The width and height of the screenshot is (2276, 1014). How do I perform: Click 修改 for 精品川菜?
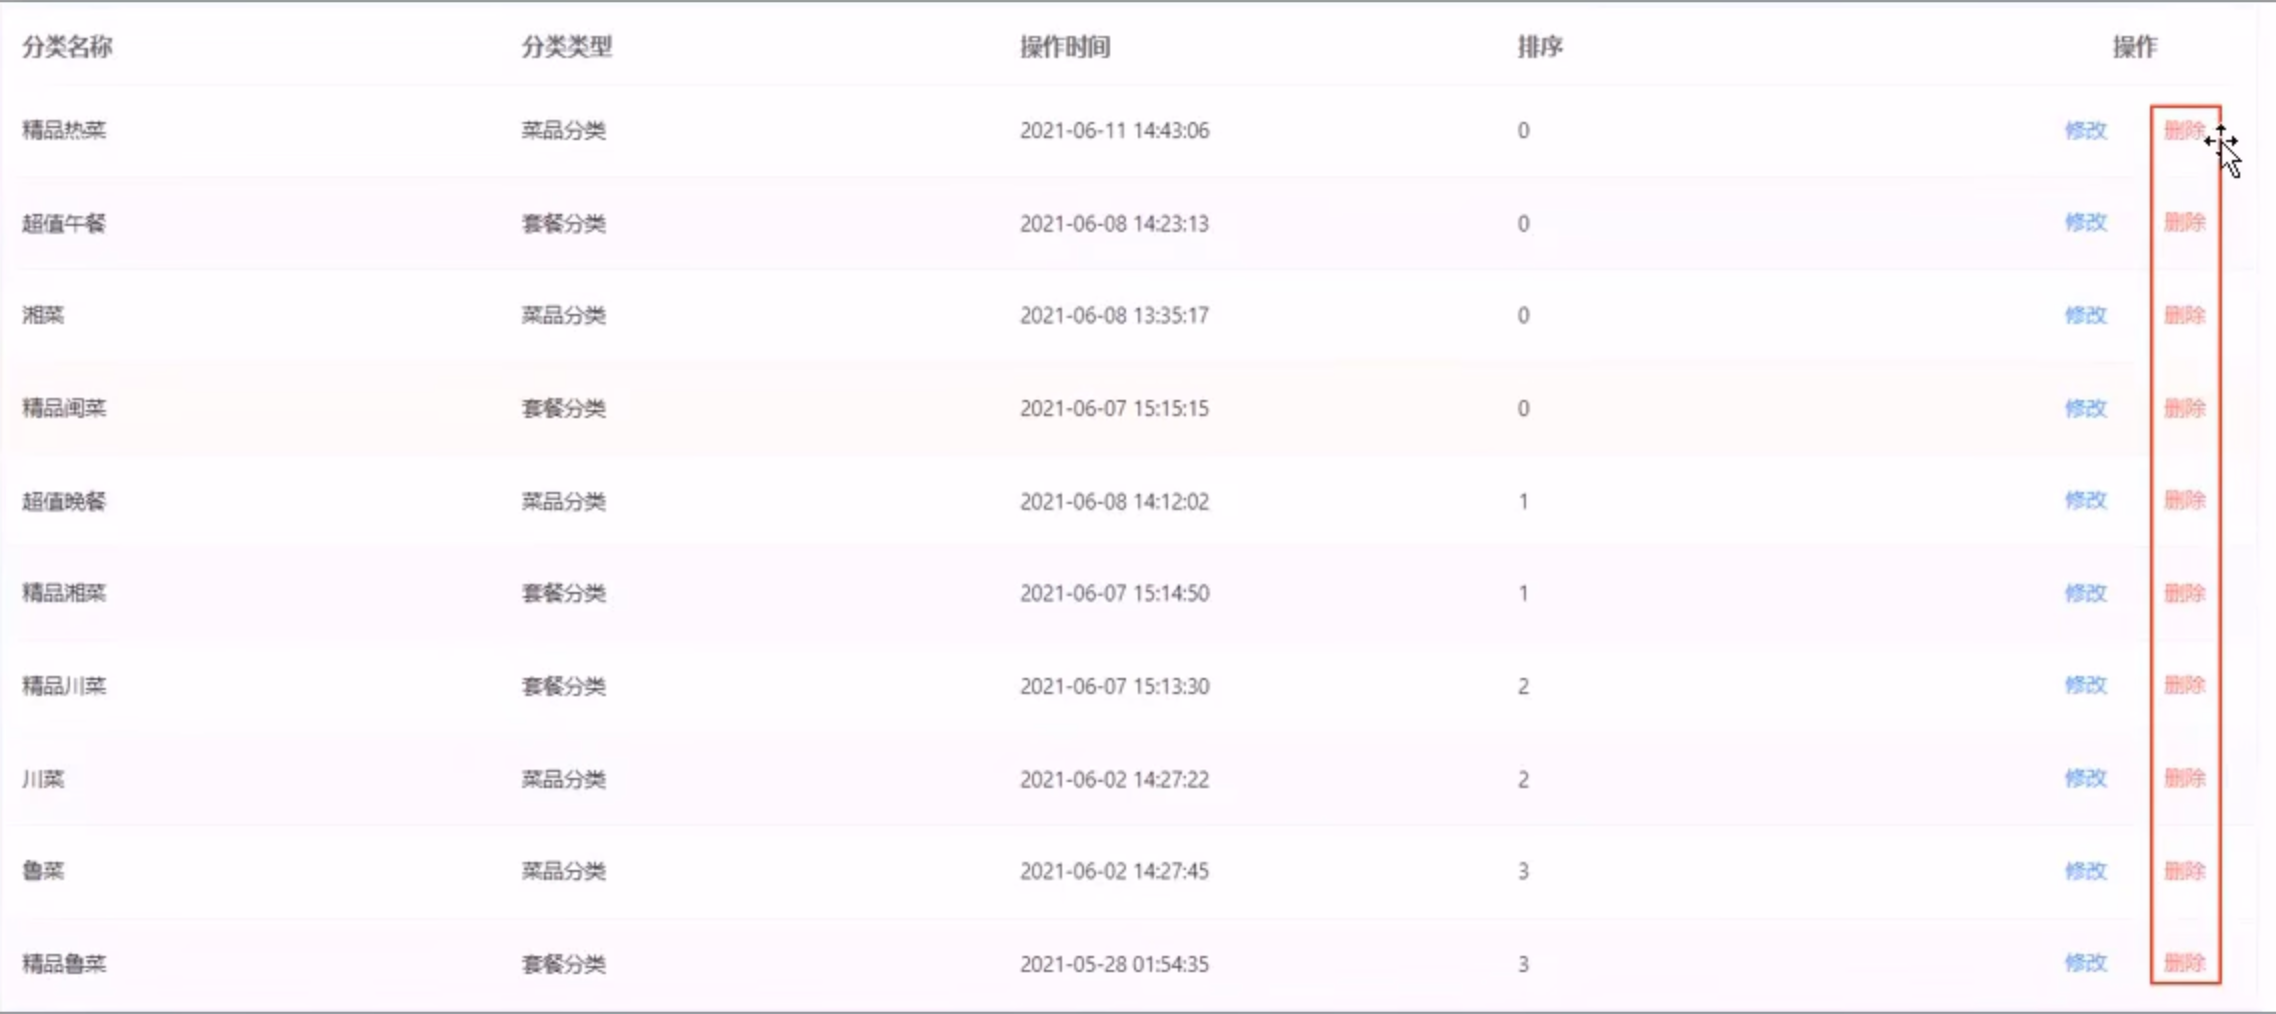click(2086, 685)
